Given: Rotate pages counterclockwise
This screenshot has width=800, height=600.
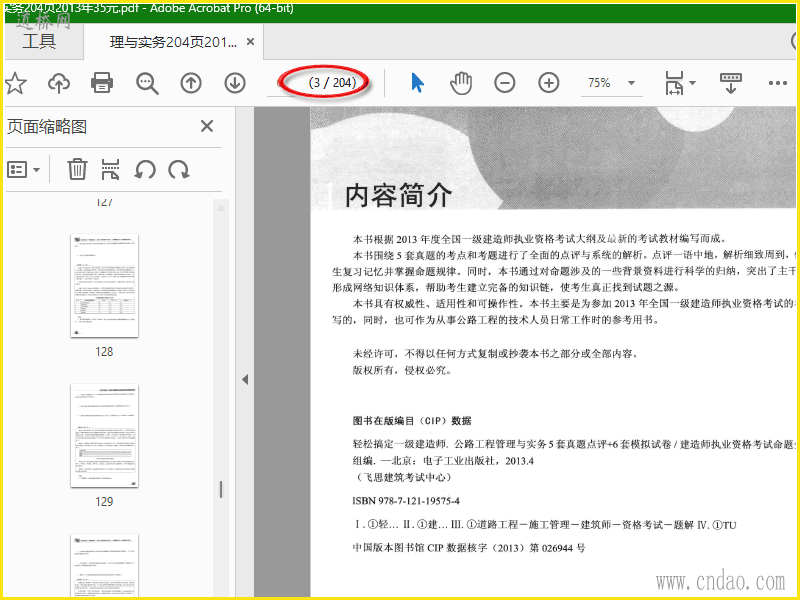Looking at the screenshot, I should [145, 169].
